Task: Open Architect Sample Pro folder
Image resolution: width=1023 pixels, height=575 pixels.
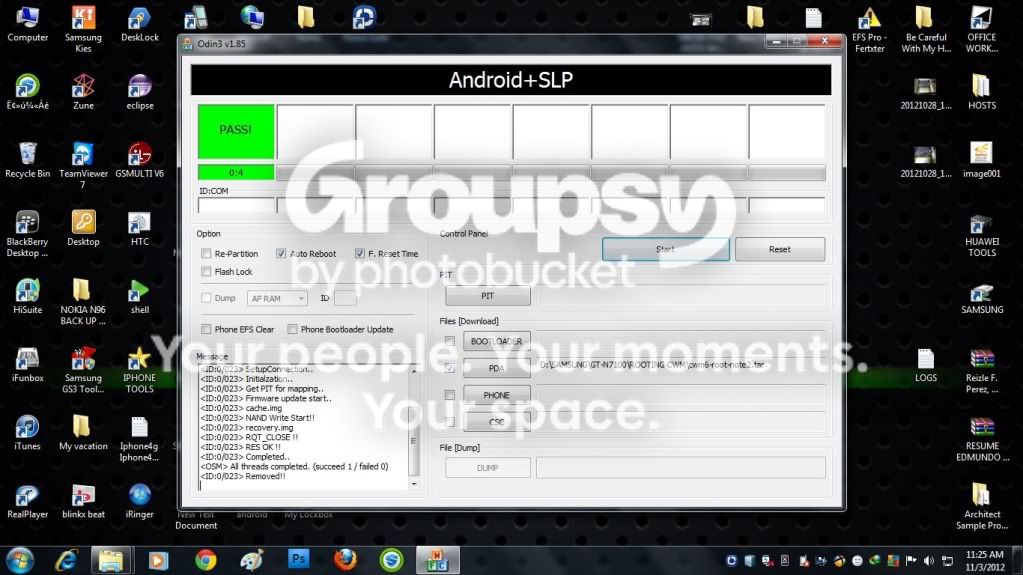Action: 982,506
